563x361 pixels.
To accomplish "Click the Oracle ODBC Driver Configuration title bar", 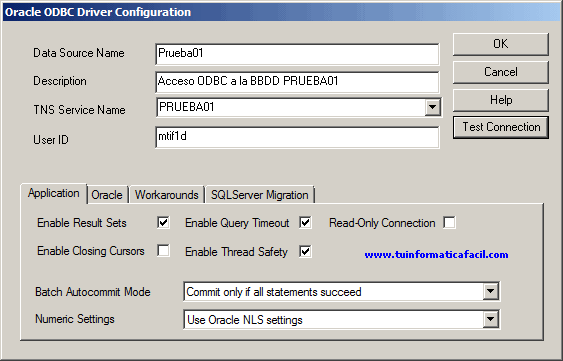I will (282, 12).
